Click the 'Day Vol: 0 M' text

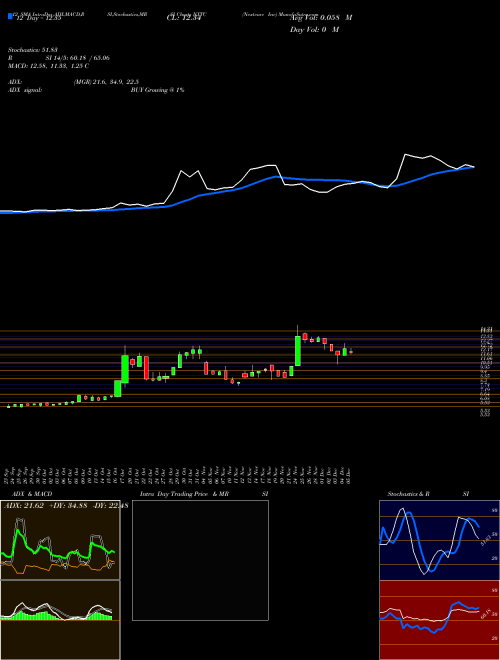tap(314, 30)
